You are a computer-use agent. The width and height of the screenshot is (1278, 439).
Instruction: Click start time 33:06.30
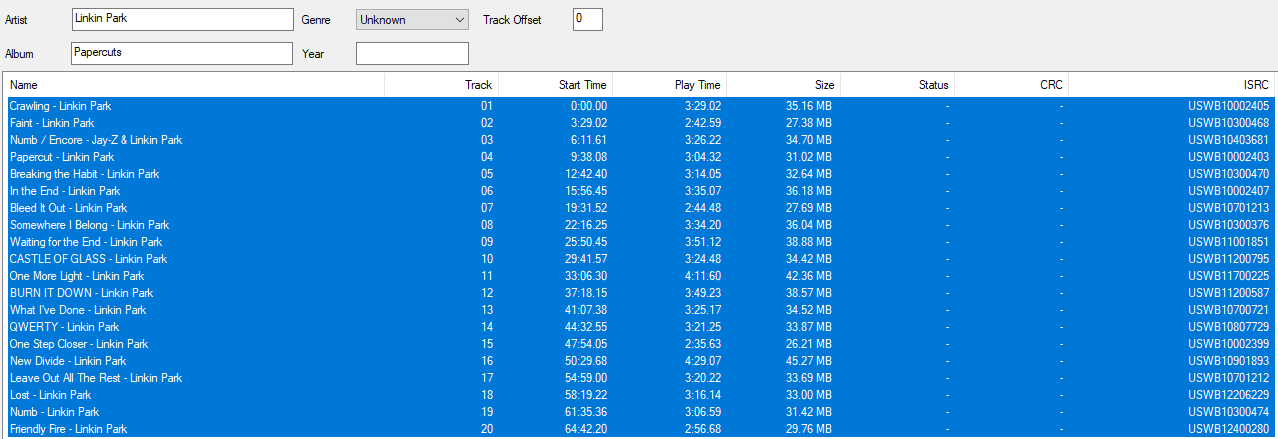click(x=586, y=276)
